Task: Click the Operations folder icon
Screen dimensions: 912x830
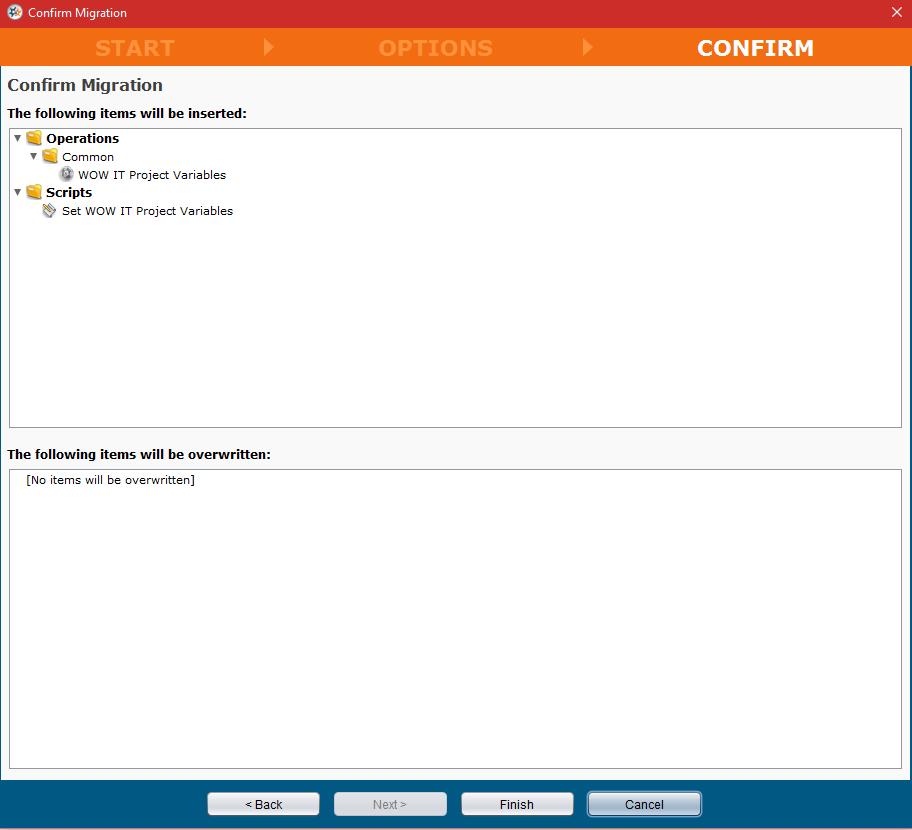Action: click(34, 138)
